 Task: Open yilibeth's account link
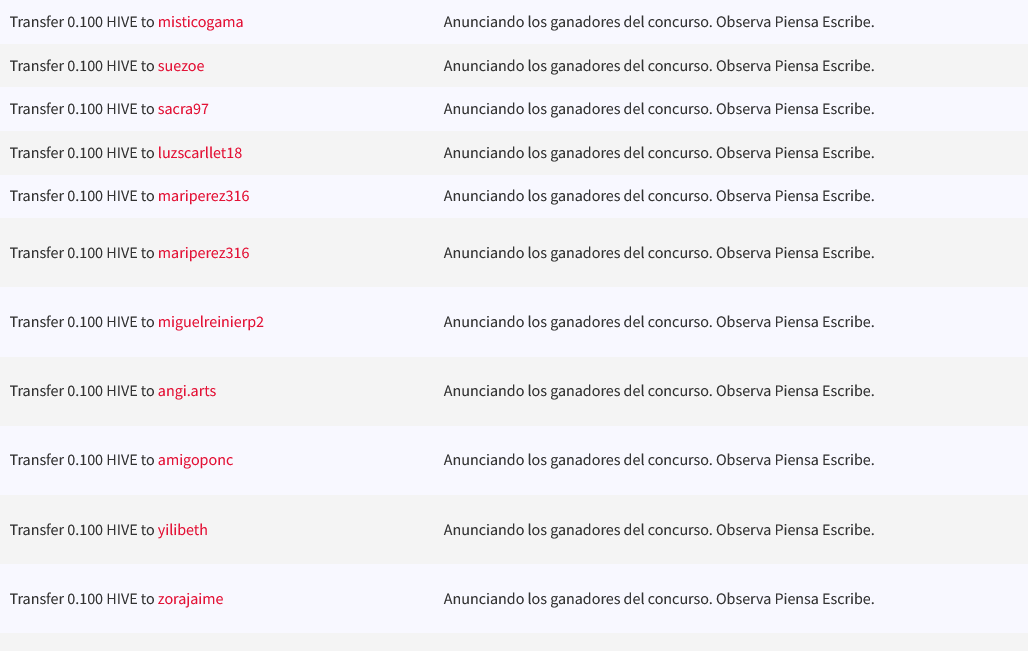[183, 530]
